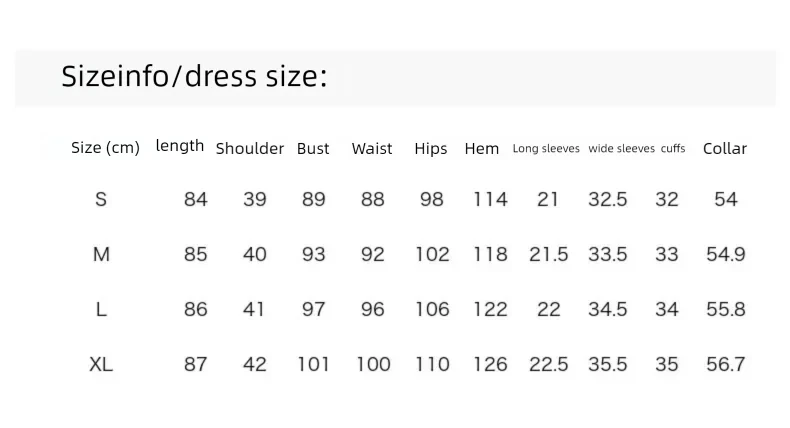The height and width of the screenshot is (428, 790).
Task: Select the "Long sleeves" column header
Action: (x=546, y=149)
